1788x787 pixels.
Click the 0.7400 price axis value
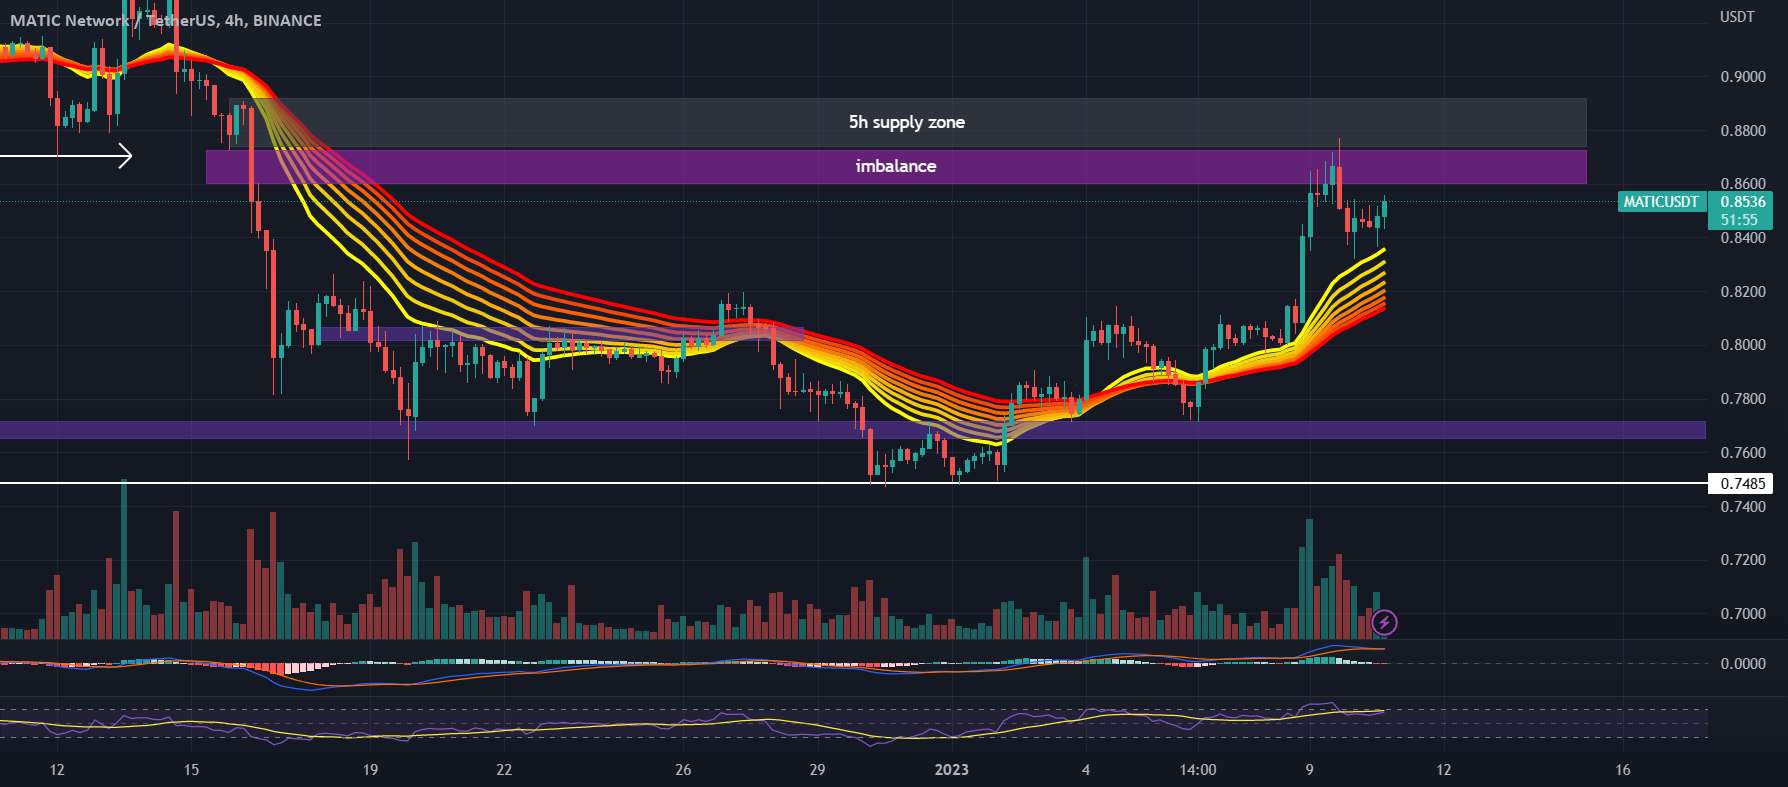(x=1742, y=507)
